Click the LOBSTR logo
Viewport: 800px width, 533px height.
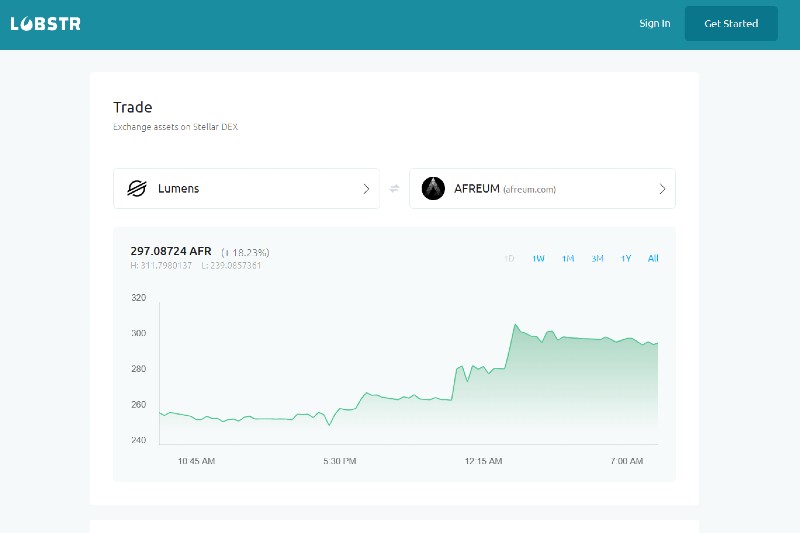pyautogui.click(x=45, y=23)
